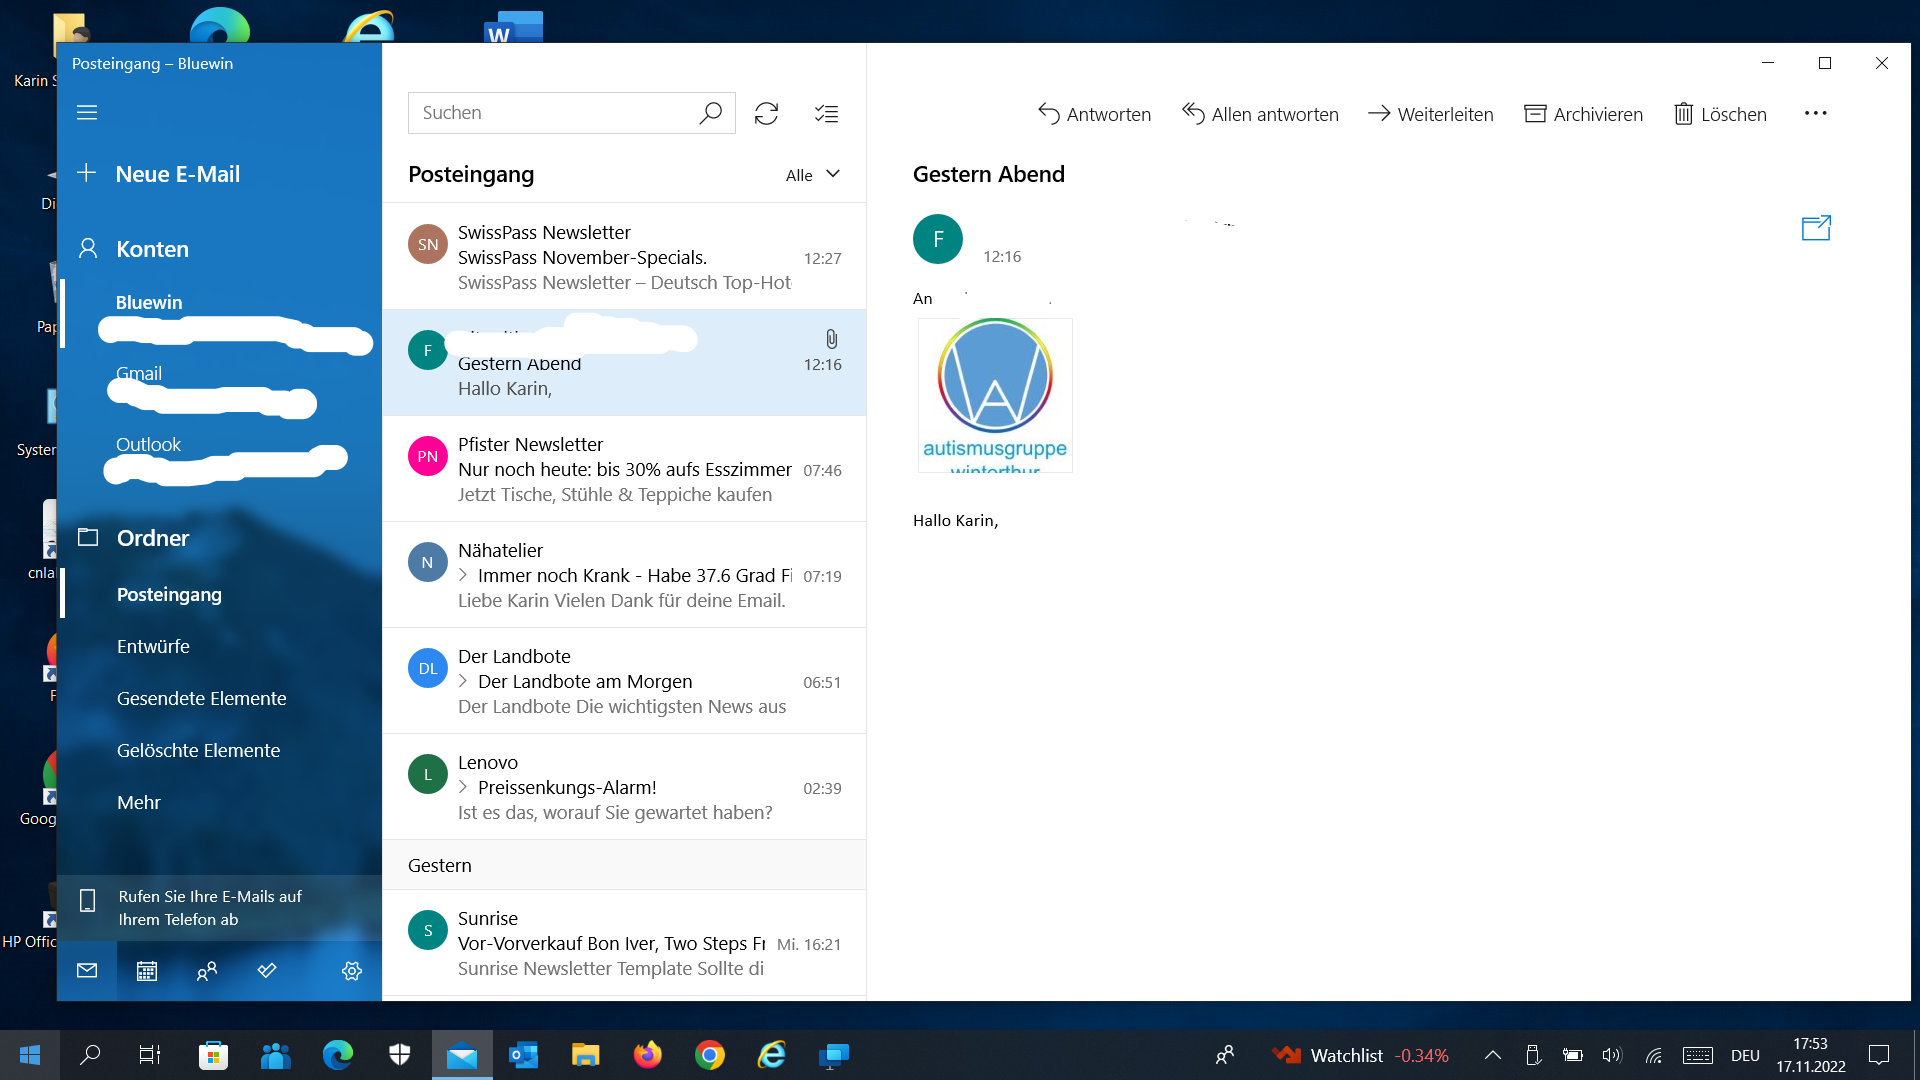
Task: Open message in new window icon
Action: [x=1815, y=228]
